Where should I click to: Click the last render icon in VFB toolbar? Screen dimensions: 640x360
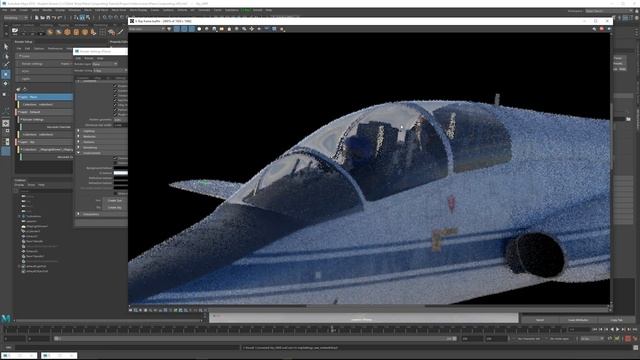point(282,29)
